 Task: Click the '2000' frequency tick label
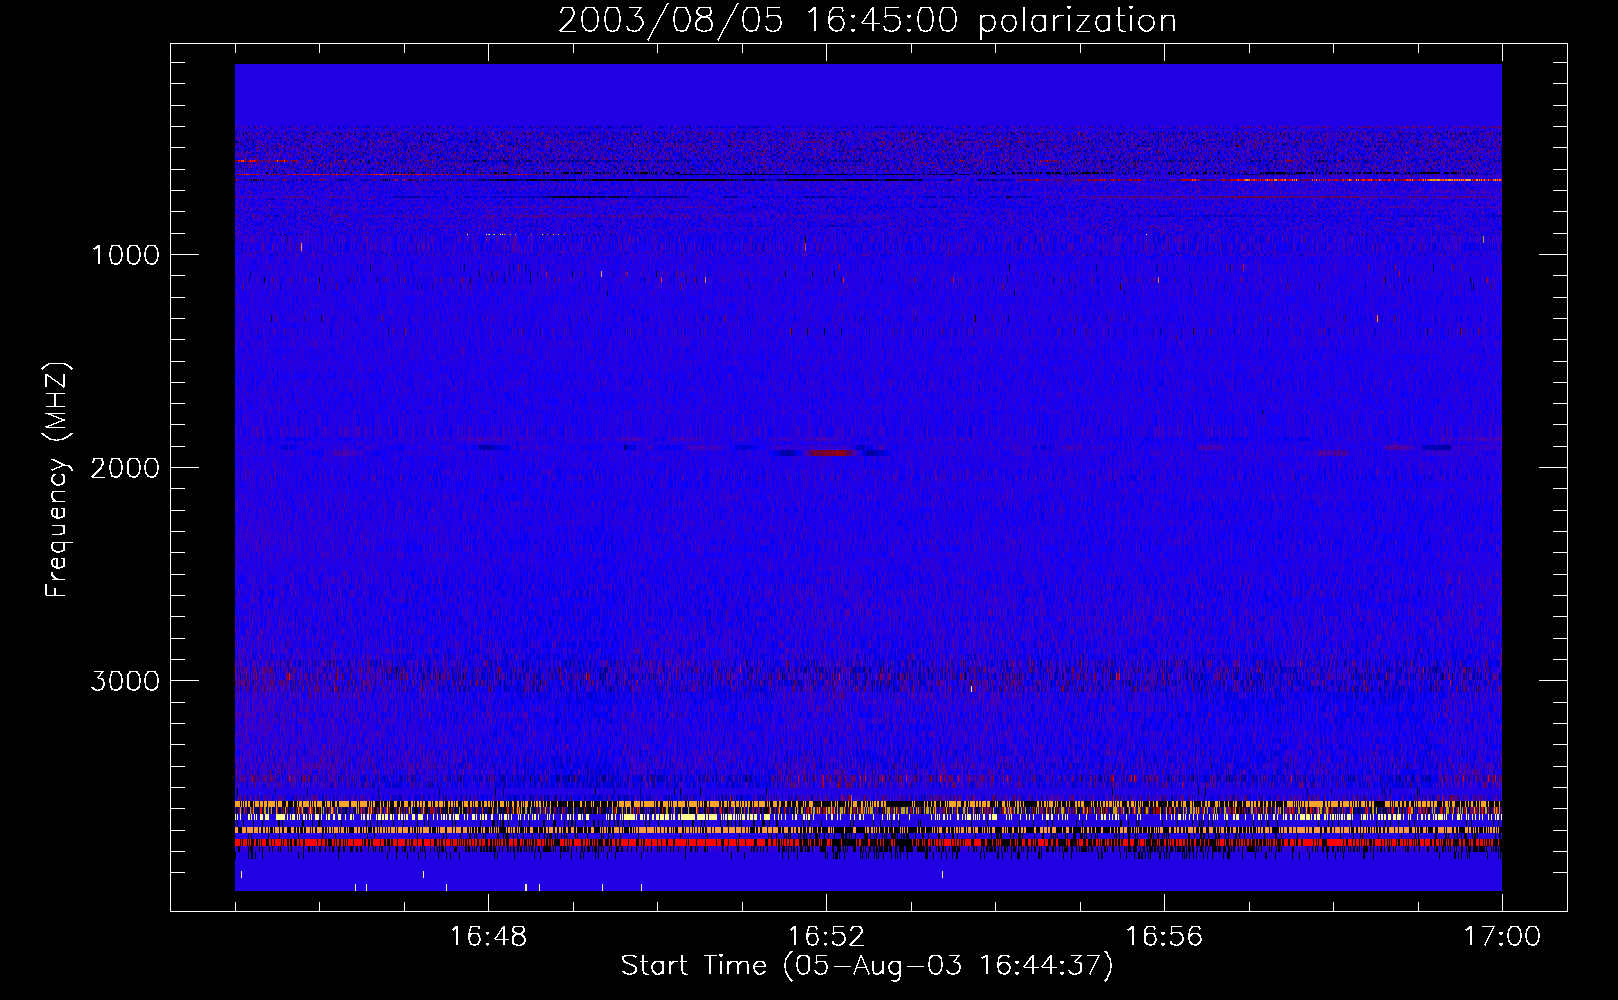click(x=125, y=468)
